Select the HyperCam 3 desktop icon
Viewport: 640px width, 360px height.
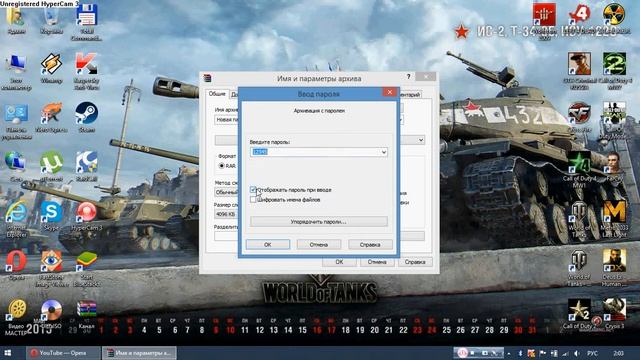[x=86, y=216]
